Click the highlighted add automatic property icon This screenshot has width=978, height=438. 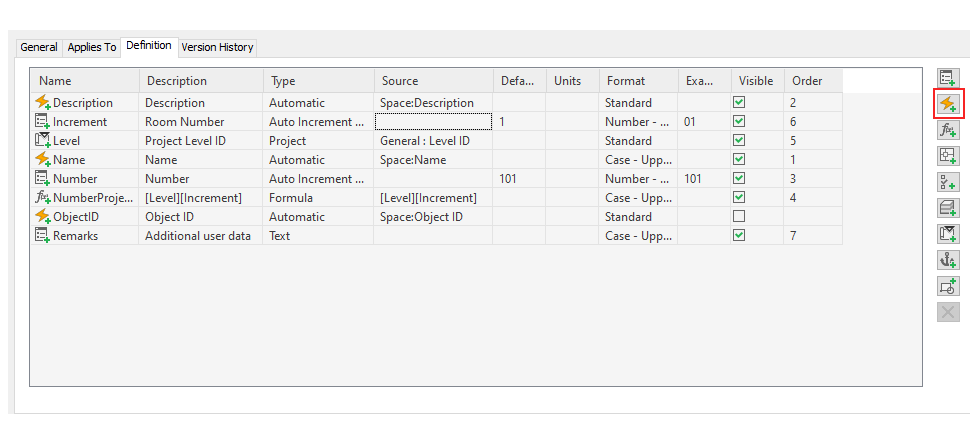tap(948, 103)
